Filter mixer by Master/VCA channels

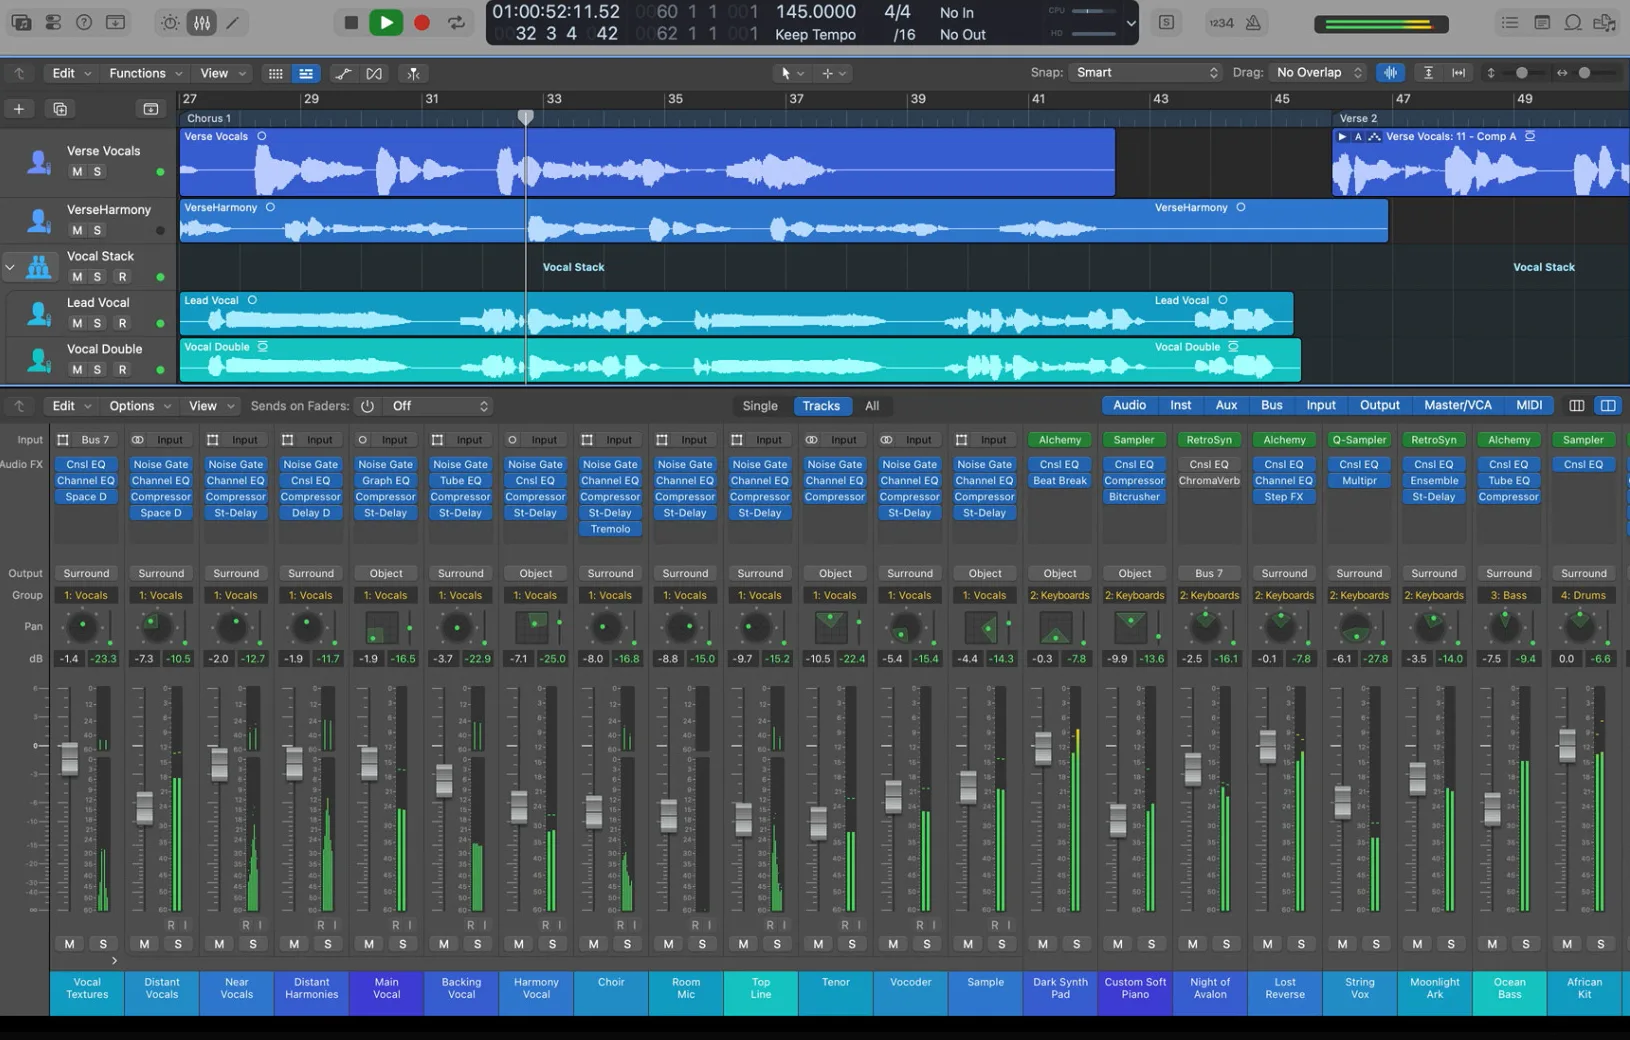click(1457, 405)
